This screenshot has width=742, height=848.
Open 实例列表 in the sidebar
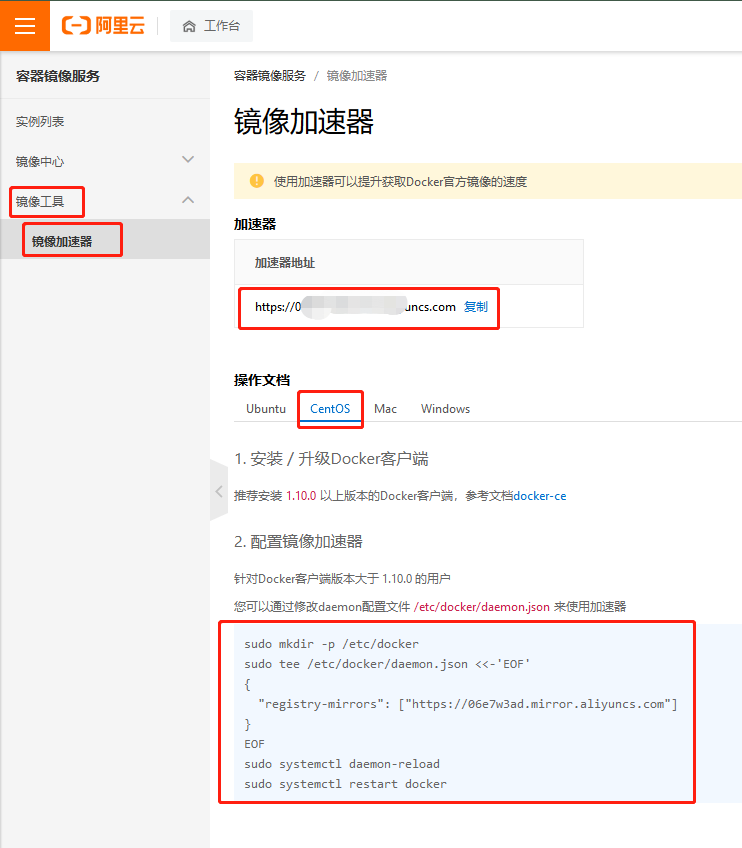tap(40, 122)
